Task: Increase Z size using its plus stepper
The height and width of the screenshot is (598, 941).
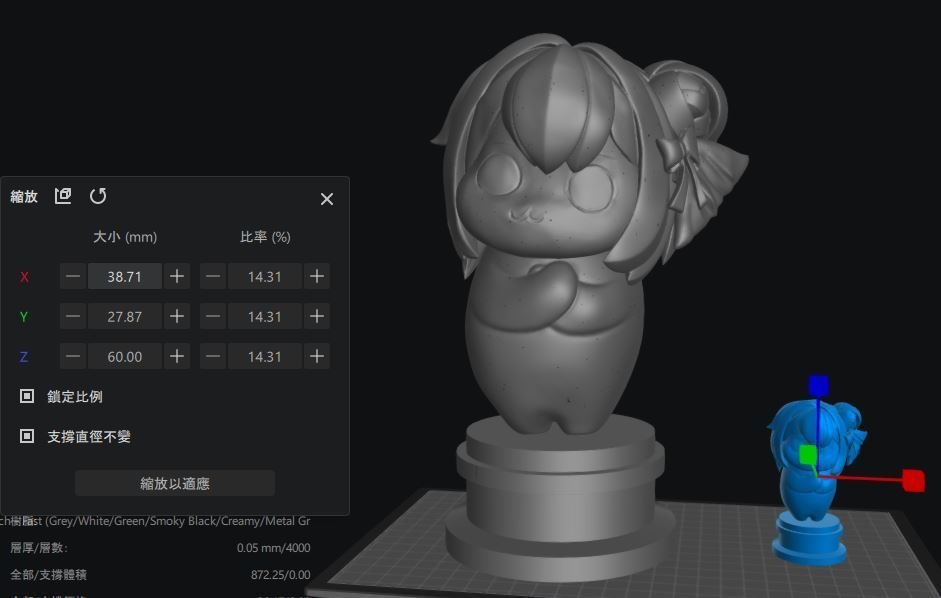Action: pos(176,356)
